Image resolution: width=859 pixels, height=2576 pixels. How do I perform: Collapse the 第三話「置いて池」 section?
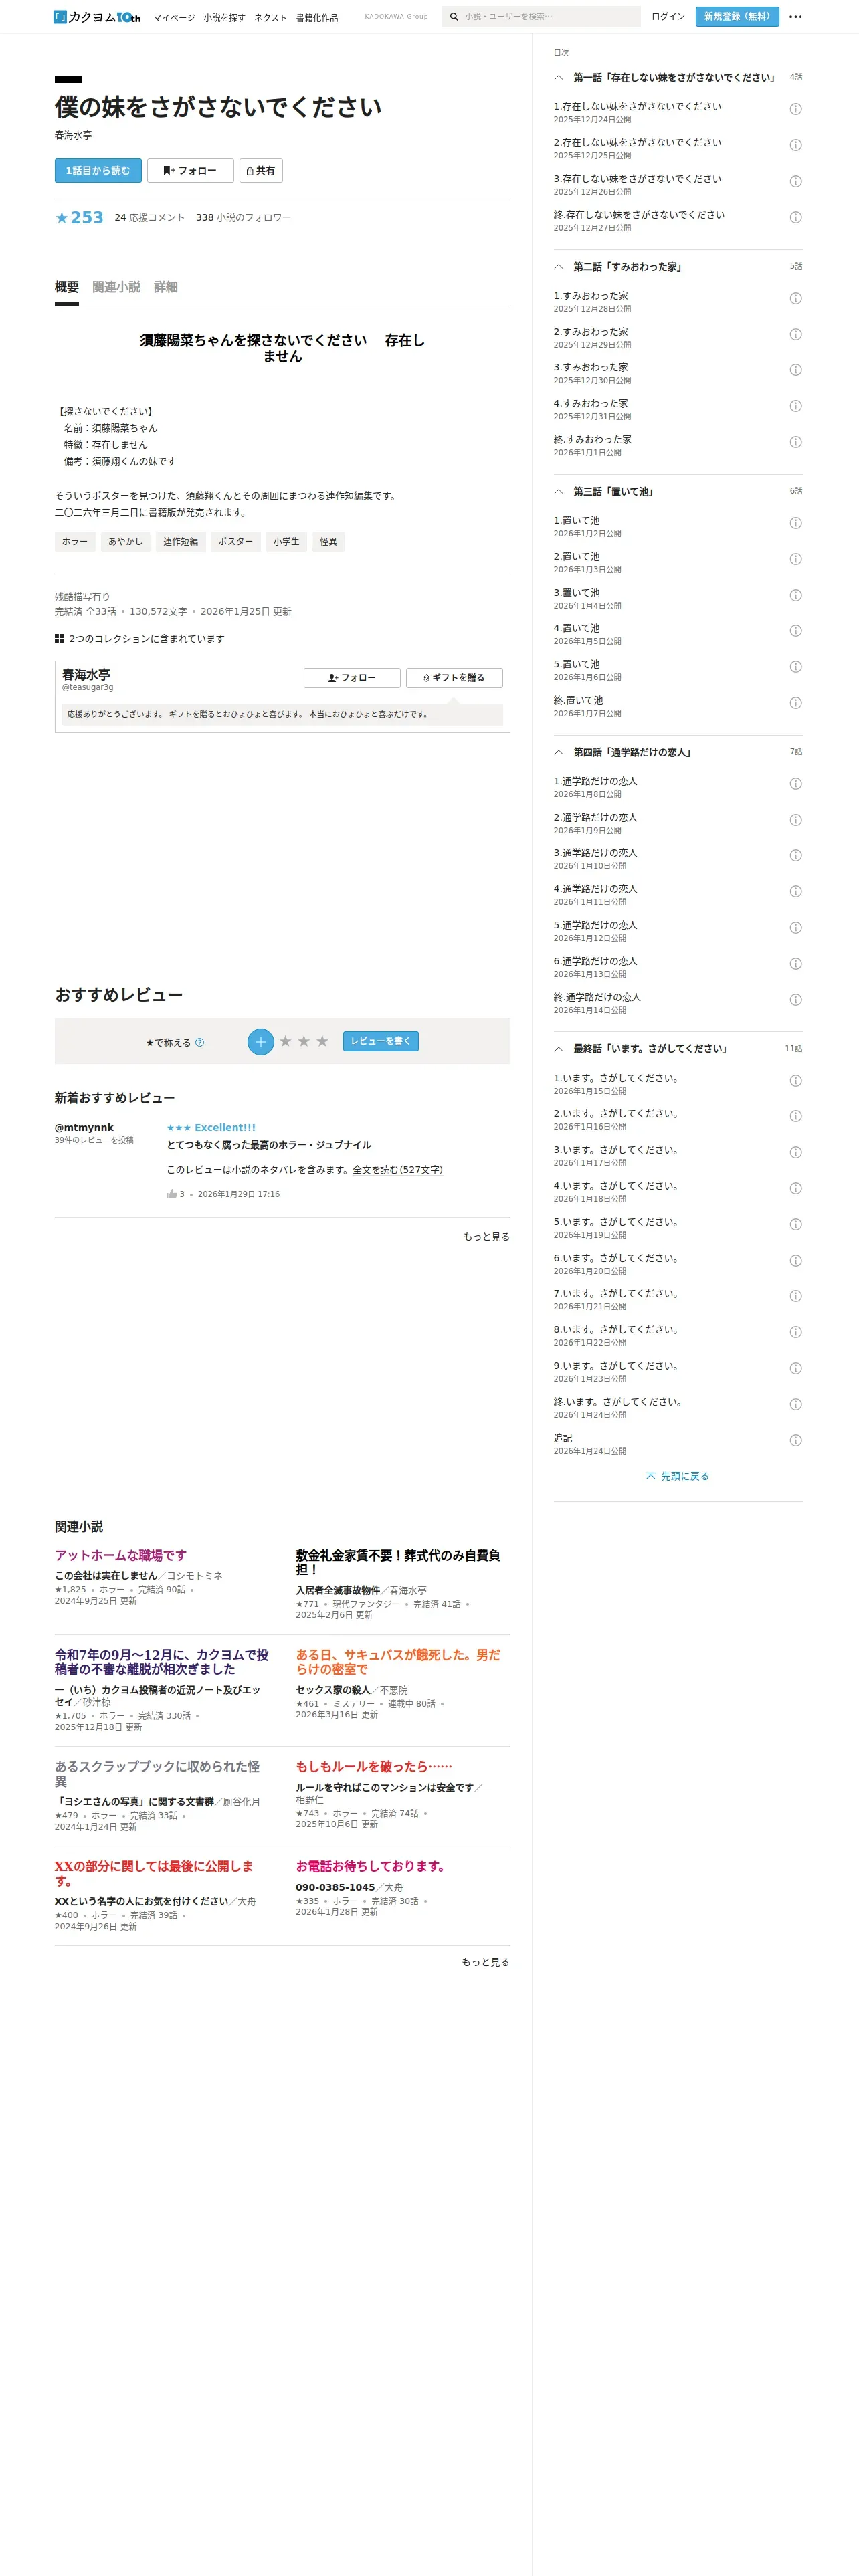pos(559,492)
